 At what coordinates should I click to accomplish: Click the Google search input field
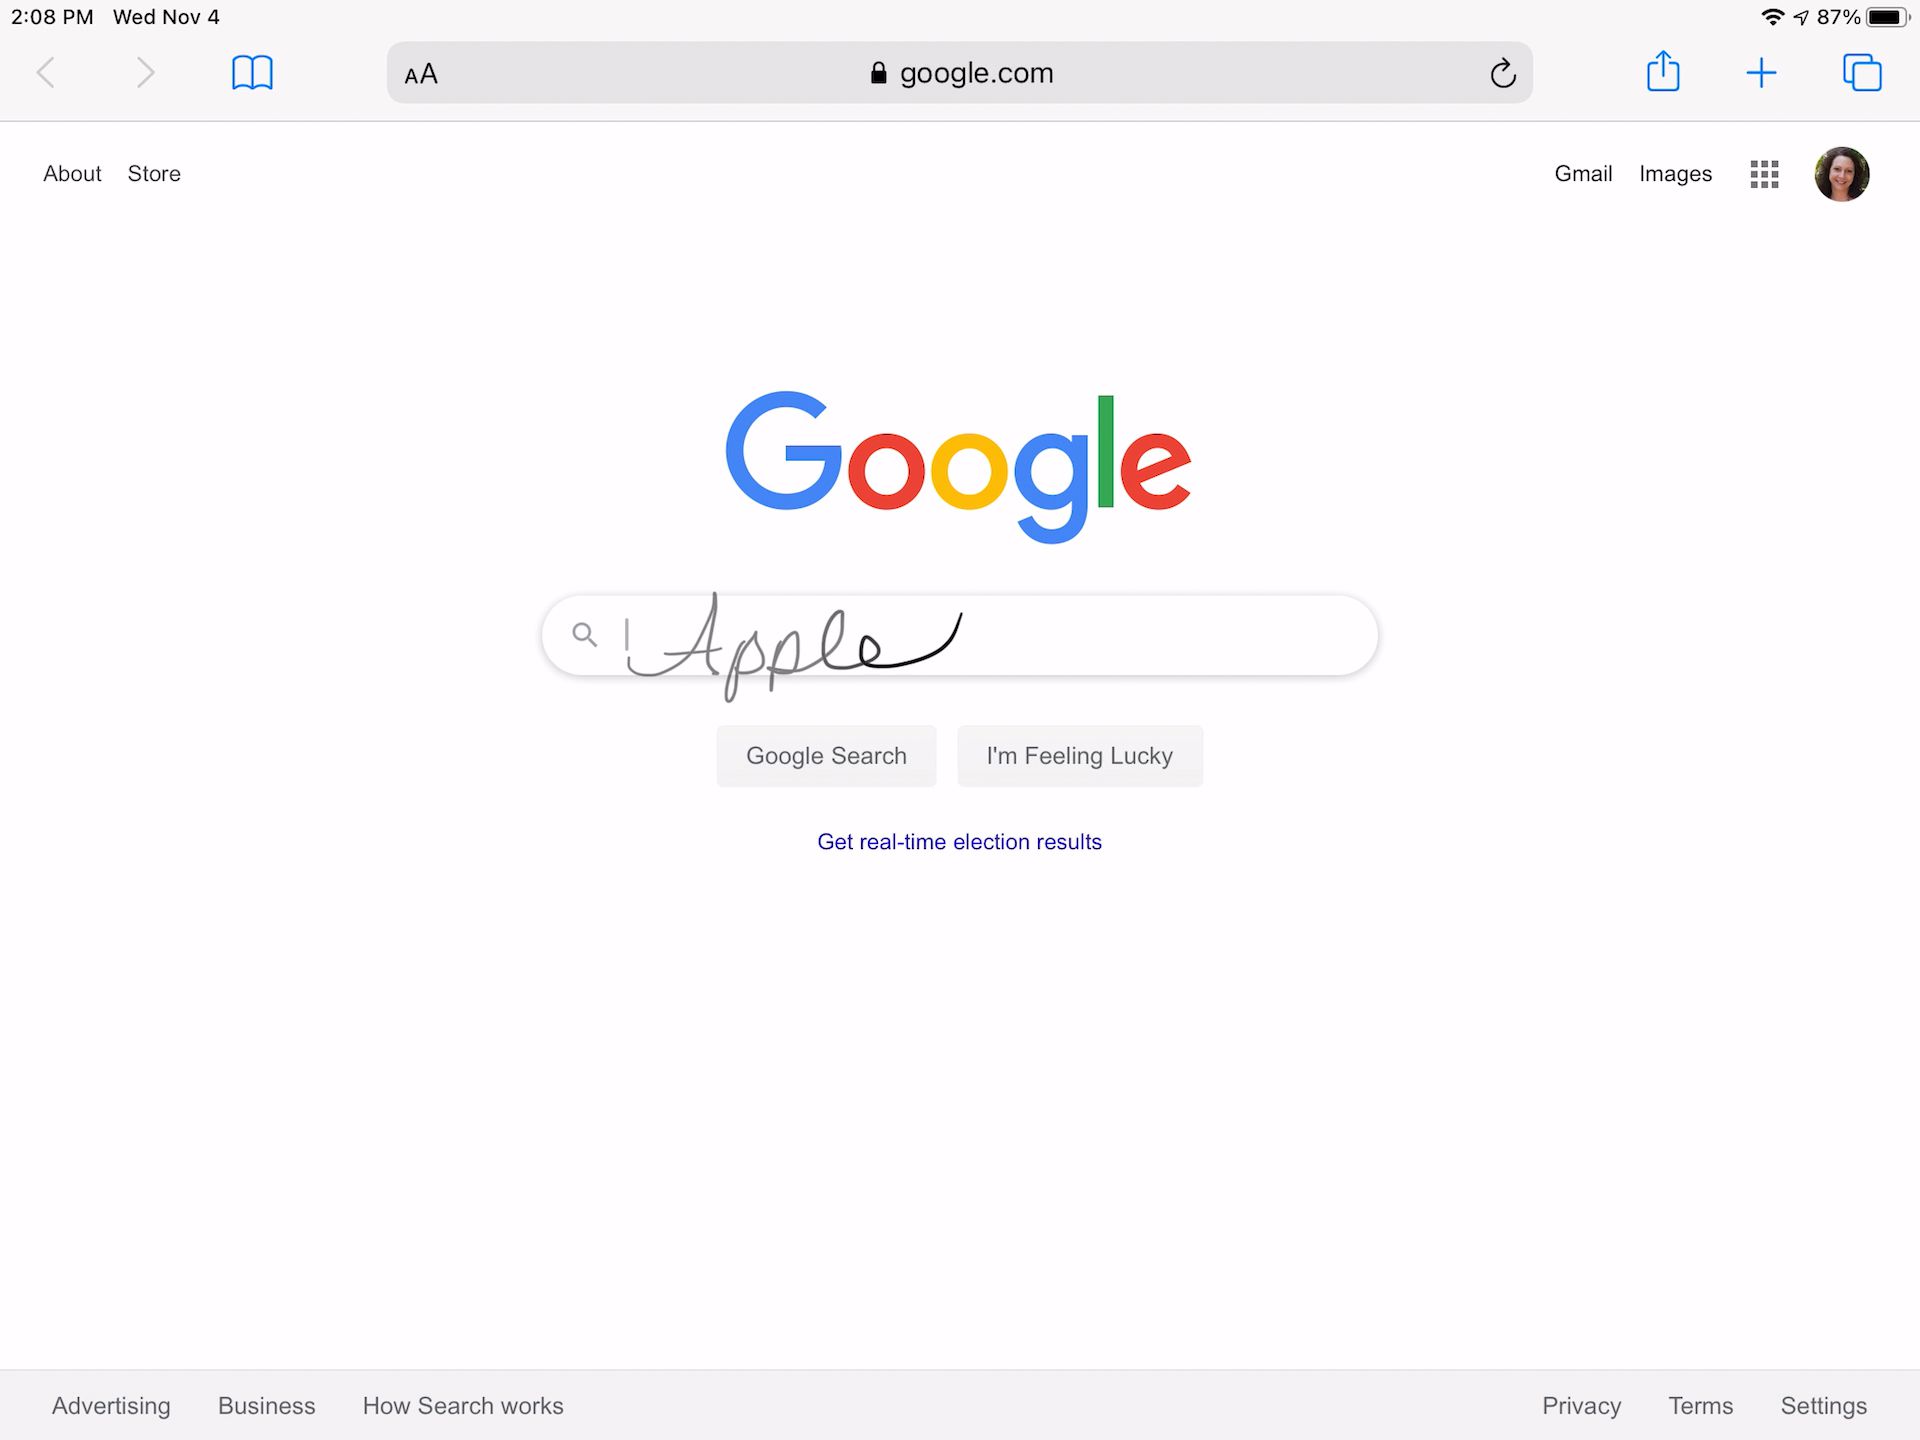(958, 635)
